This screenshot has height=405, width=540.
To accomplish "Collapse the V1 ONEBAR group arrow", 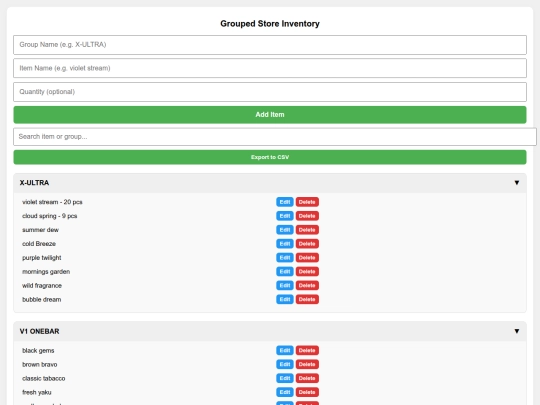I will (x=517, y=331).
